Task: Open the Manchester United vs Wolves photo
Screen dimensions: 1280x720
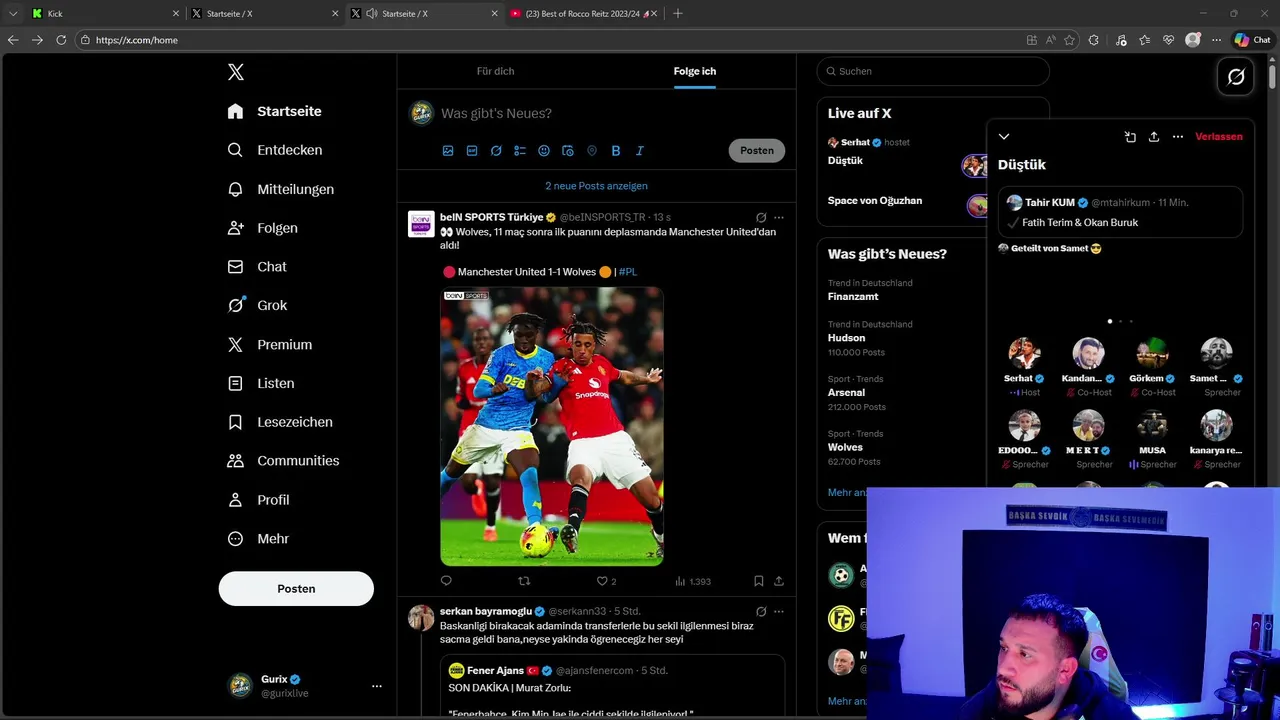Action: (x=552, y=427)
